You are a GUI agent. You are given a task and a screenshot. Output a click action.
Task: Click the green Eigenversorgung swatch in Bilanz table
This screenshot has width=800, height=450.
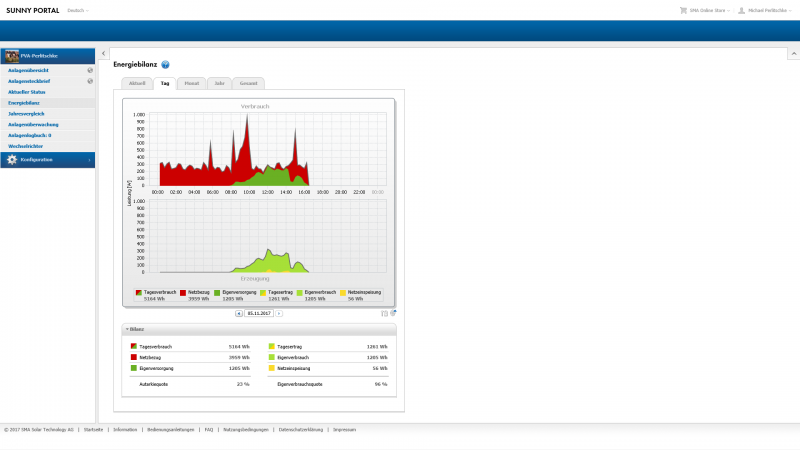pyautogui.click(x=134, y=368)
